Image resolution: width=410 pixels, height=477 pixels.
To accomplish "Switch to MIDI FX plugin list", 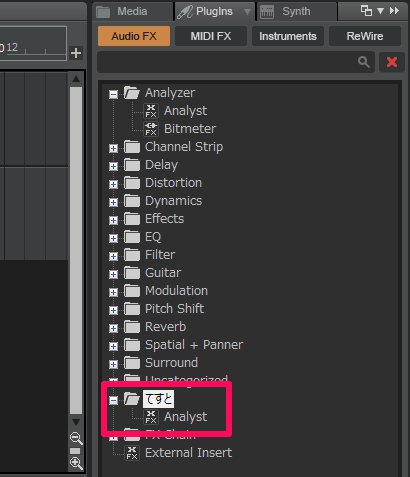I will tap(211, 36).
